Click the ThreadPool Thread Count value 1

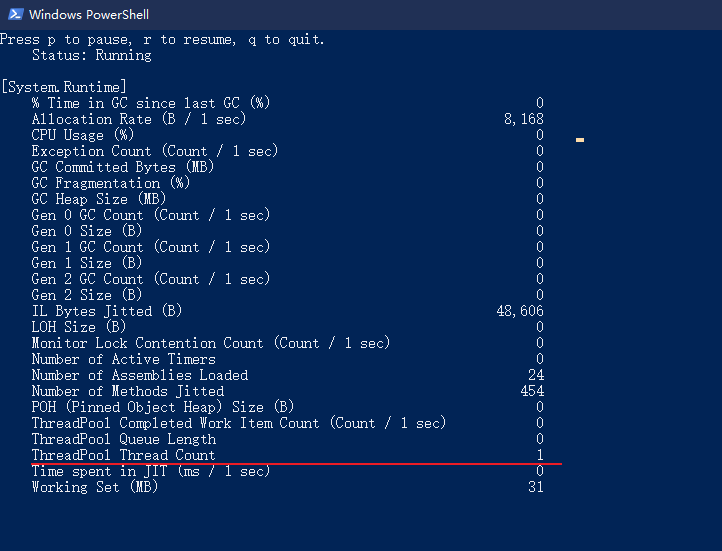540,455
